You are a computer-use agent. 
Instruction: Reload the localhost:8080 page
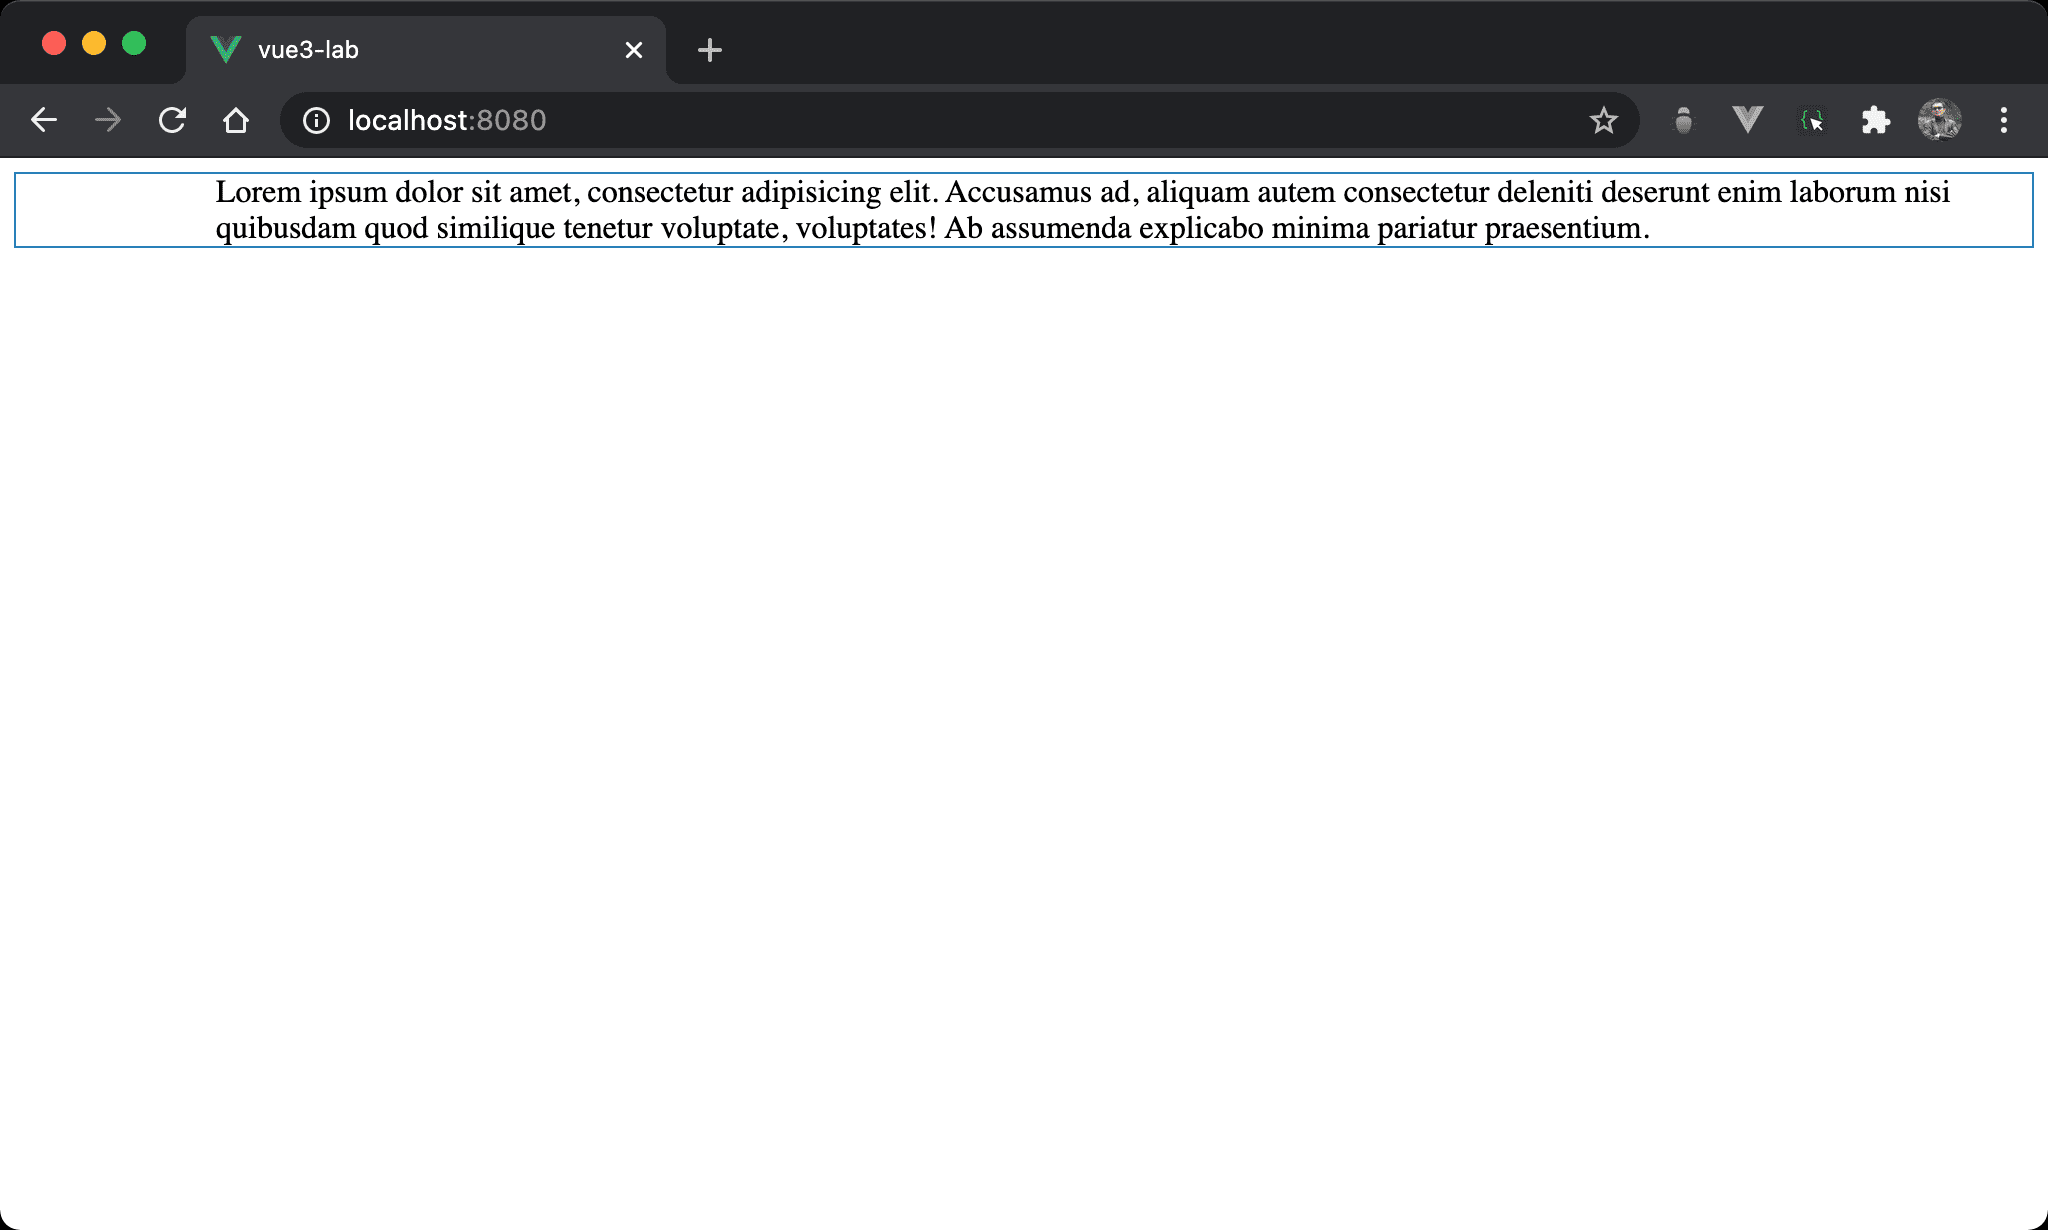click(172, 121)
